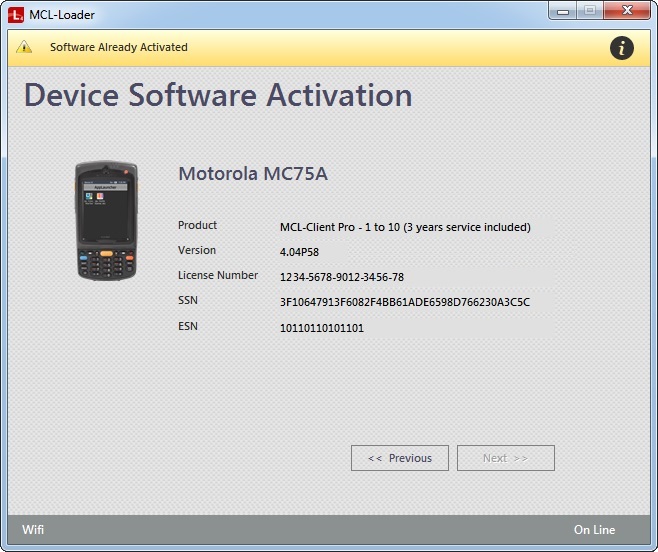Click the Software Already Activated message

118,47
